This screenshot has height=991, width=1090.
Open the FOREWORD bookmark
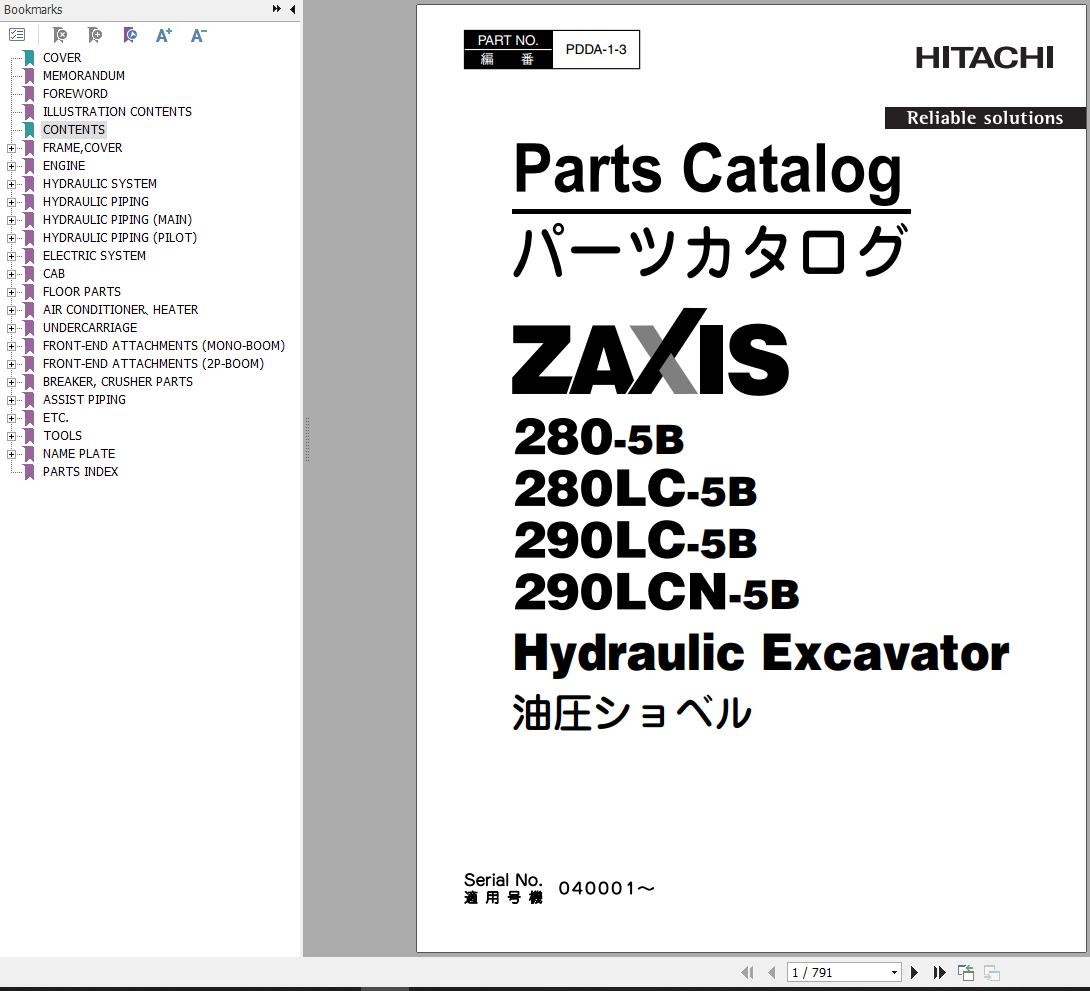pyautogui.click(x=75, y=94)
